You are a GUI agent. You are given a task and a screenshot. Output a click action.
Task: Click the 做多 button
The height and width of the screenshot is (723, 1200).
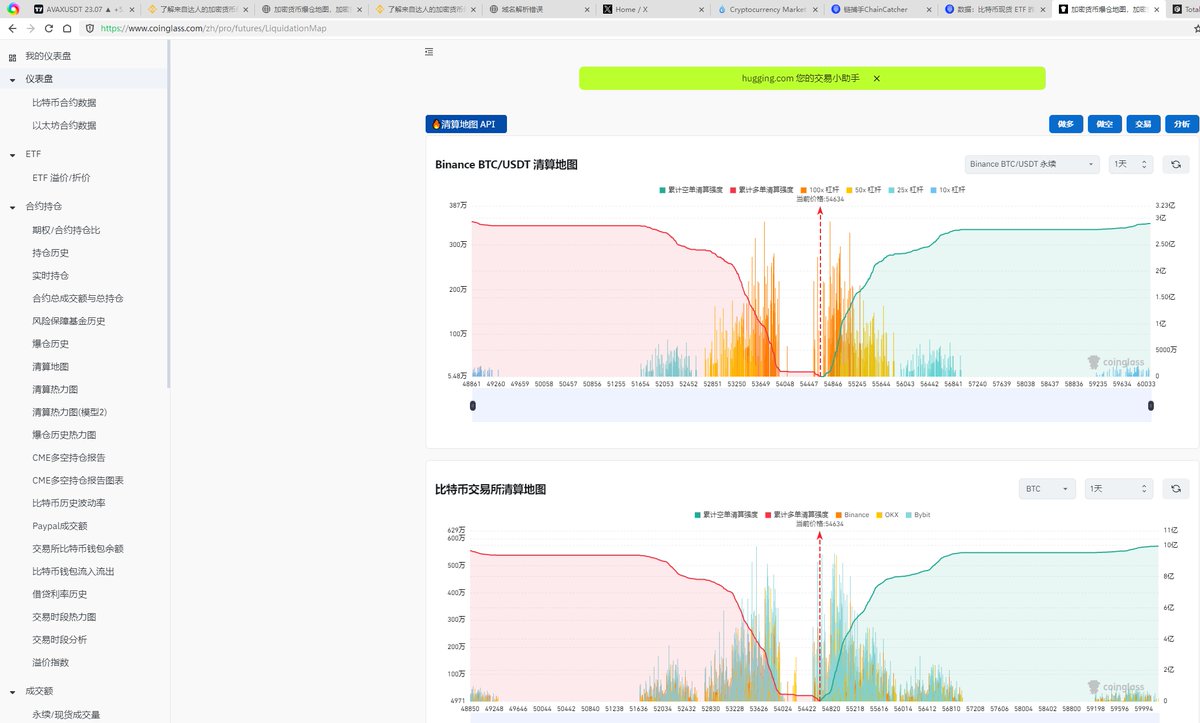click(1066, 124)
